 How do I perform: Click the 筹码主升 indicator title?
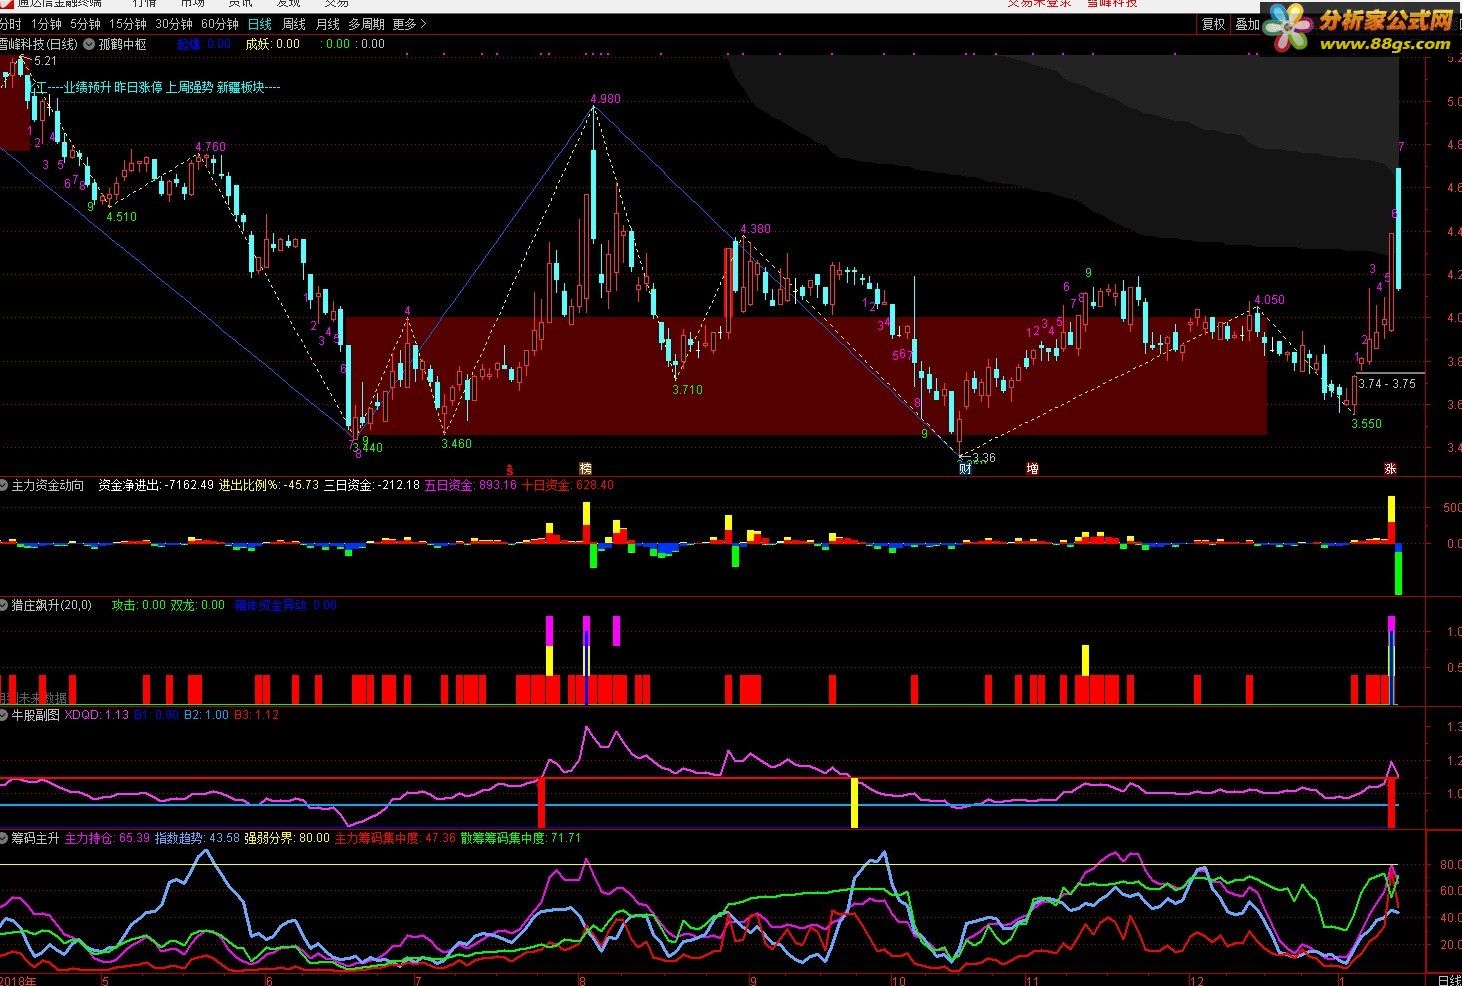(x=36, y=838)
